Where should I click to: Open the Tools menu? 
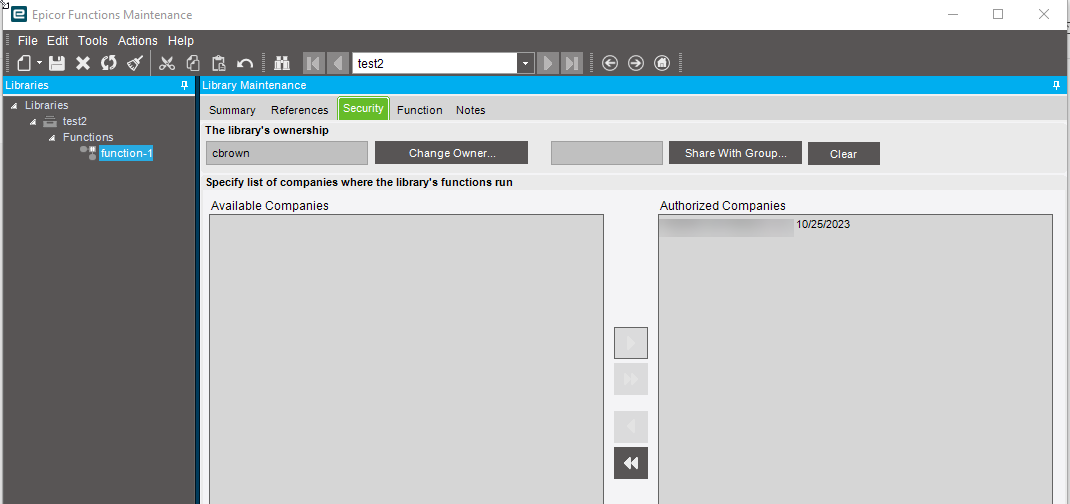pyautogui.click(x=93, y=41)
